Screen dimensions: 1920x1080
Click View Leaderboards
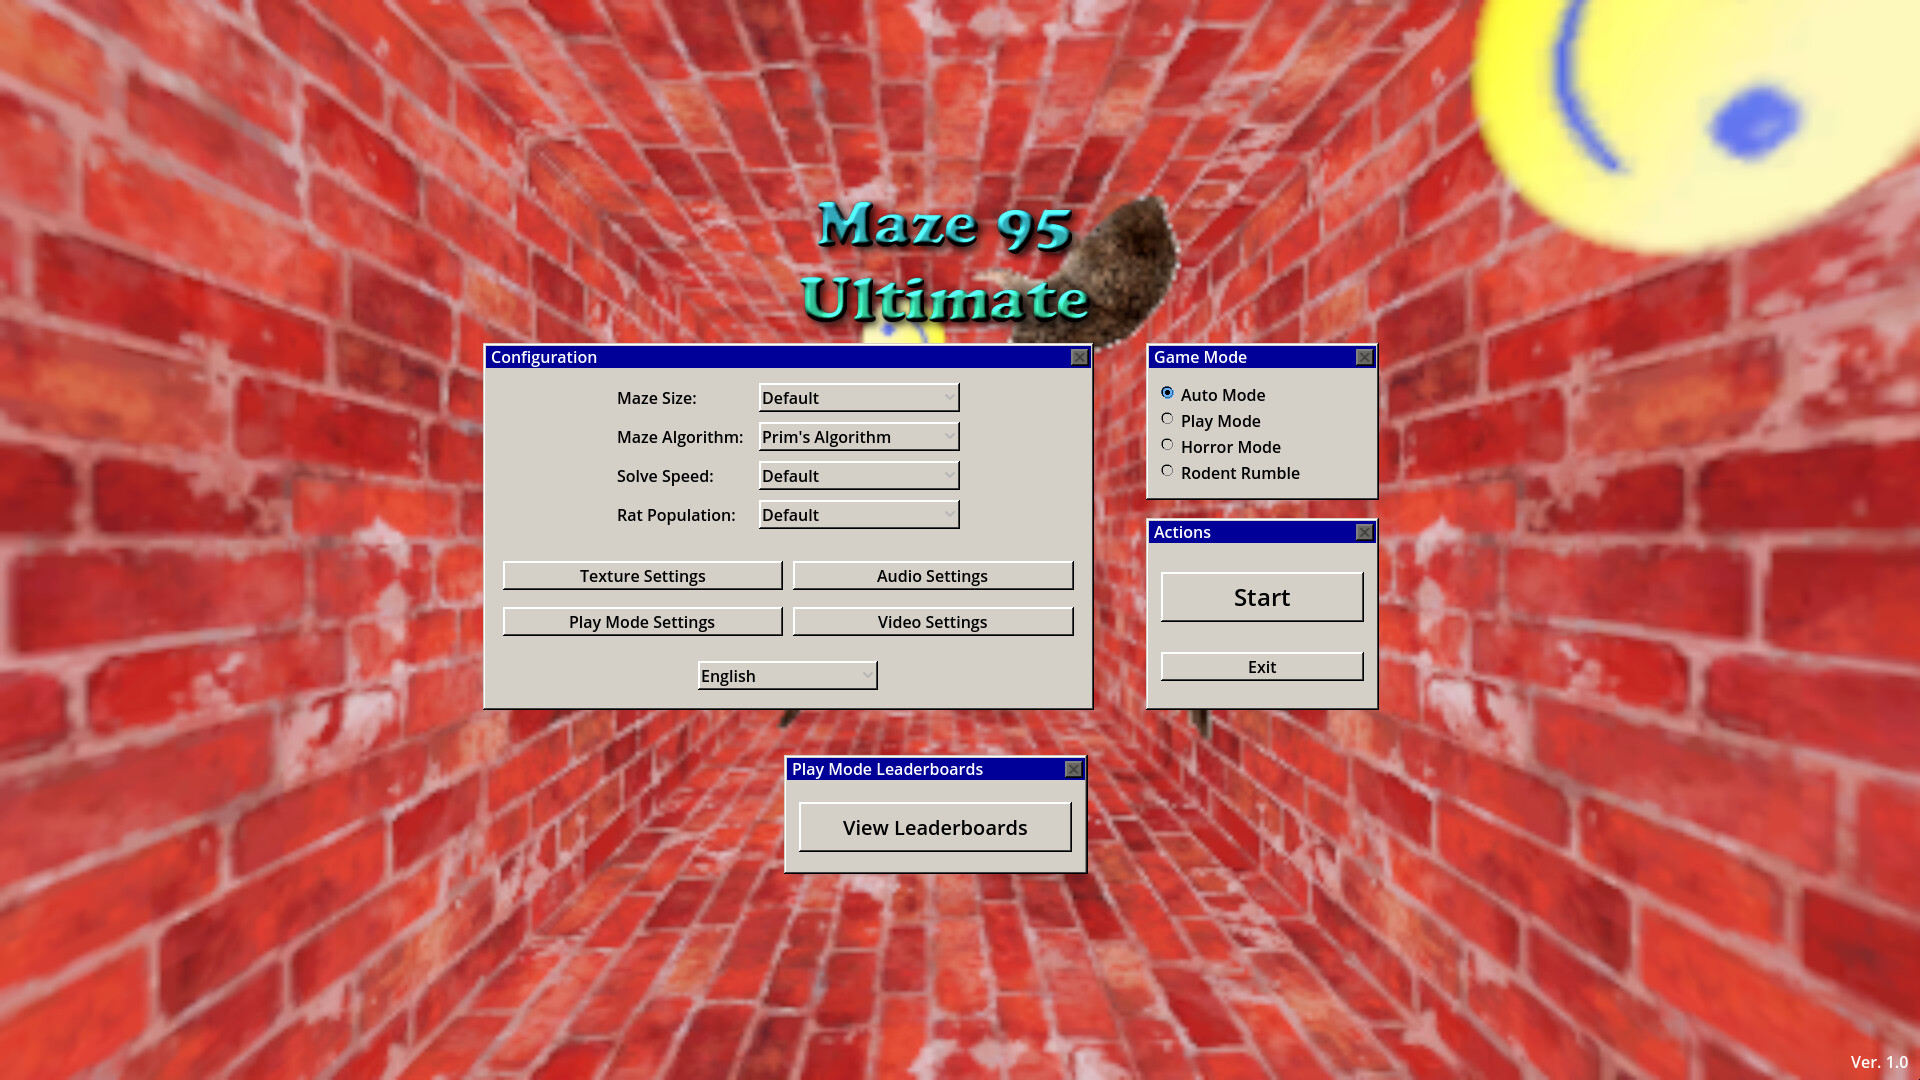coord(935,828)
